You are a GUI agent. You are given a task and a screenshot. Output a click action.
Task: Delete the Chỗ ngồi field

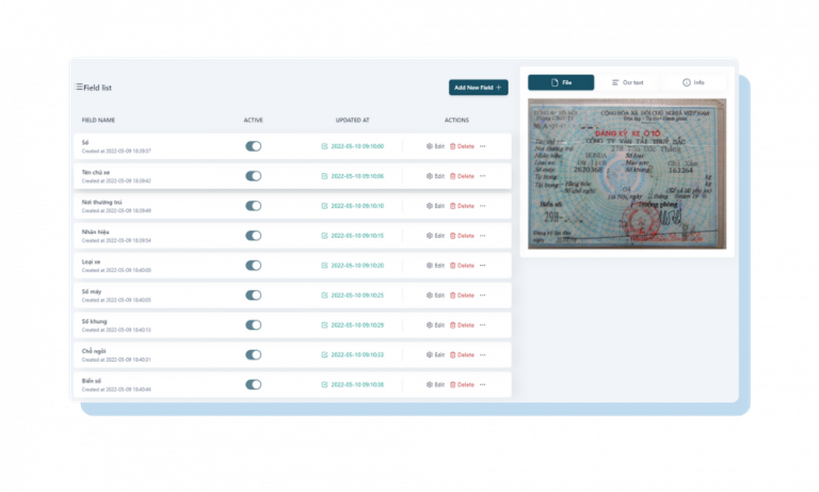click(x=462, y=355)
